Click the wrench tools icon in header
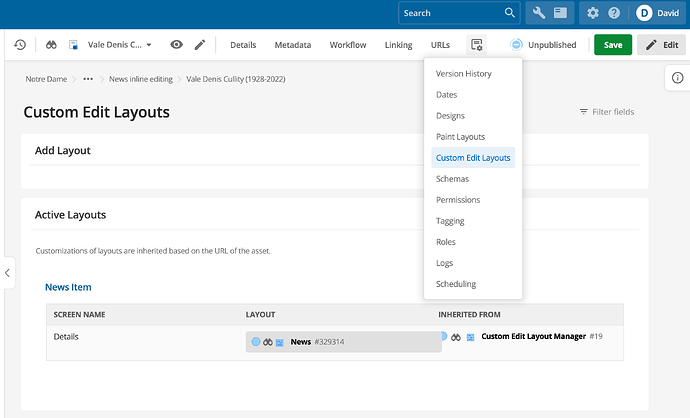This screenshot has width=690, height=418. pyautogui.click(x=539, y=13)
